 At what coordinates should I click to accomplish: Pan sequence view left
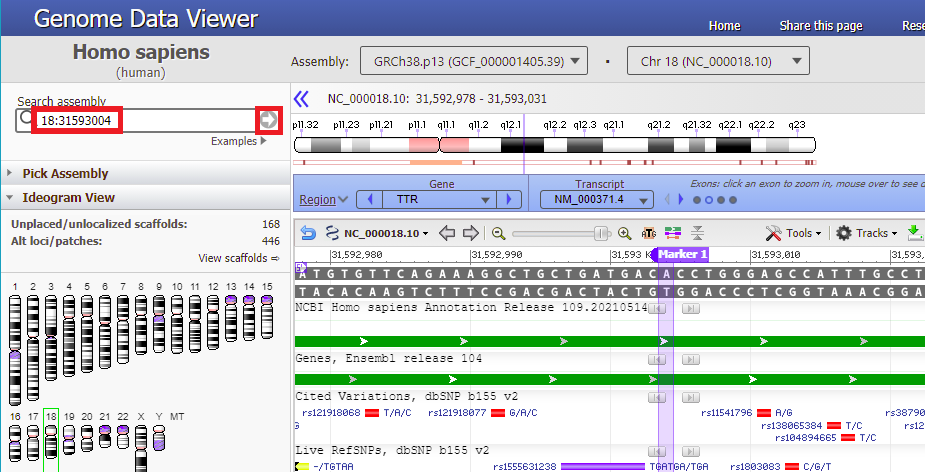click(447, 233)
